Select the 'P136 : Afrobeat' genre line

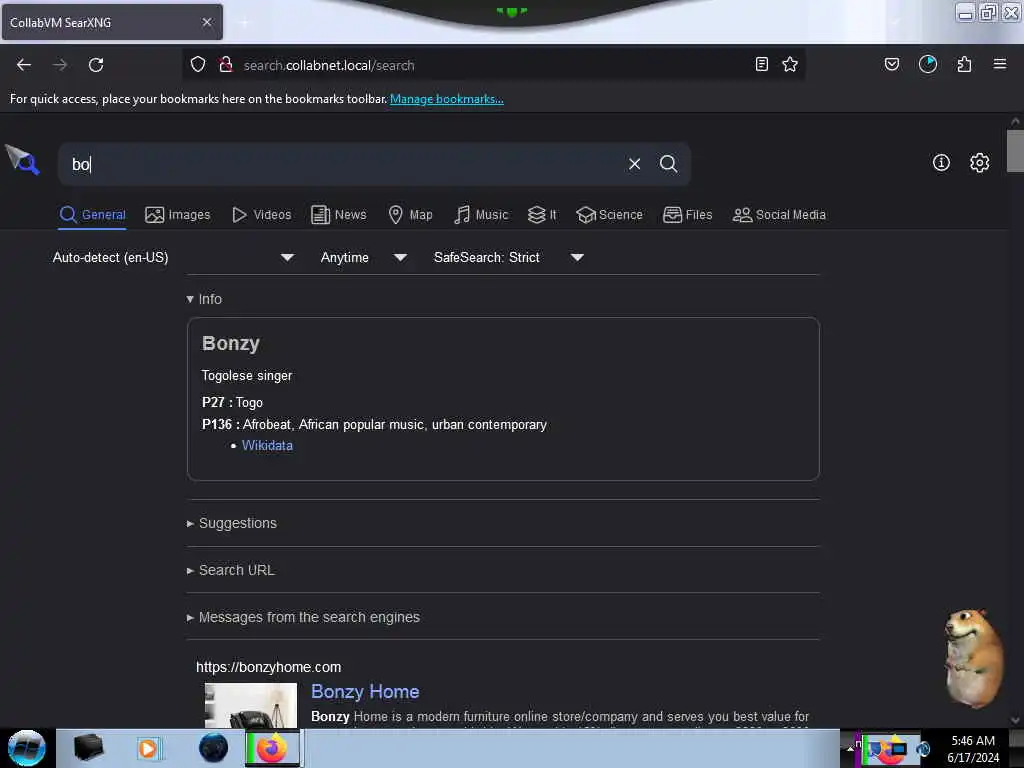pyautogui.click(x=374, y=424)
